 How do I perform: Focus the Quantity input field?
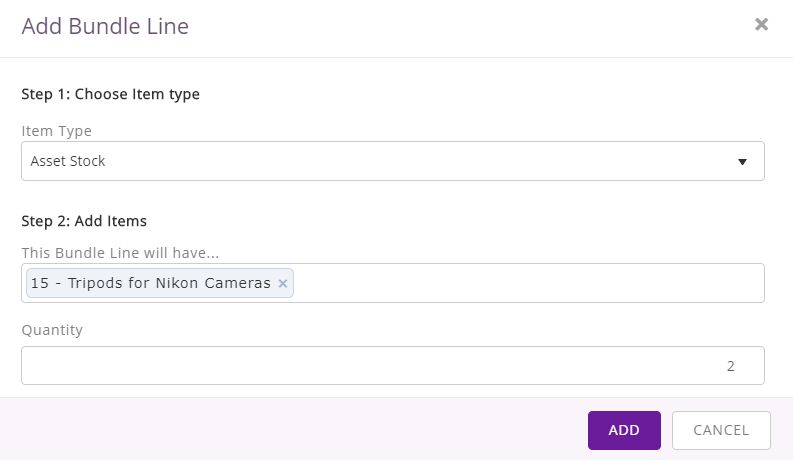coord(392,365)
